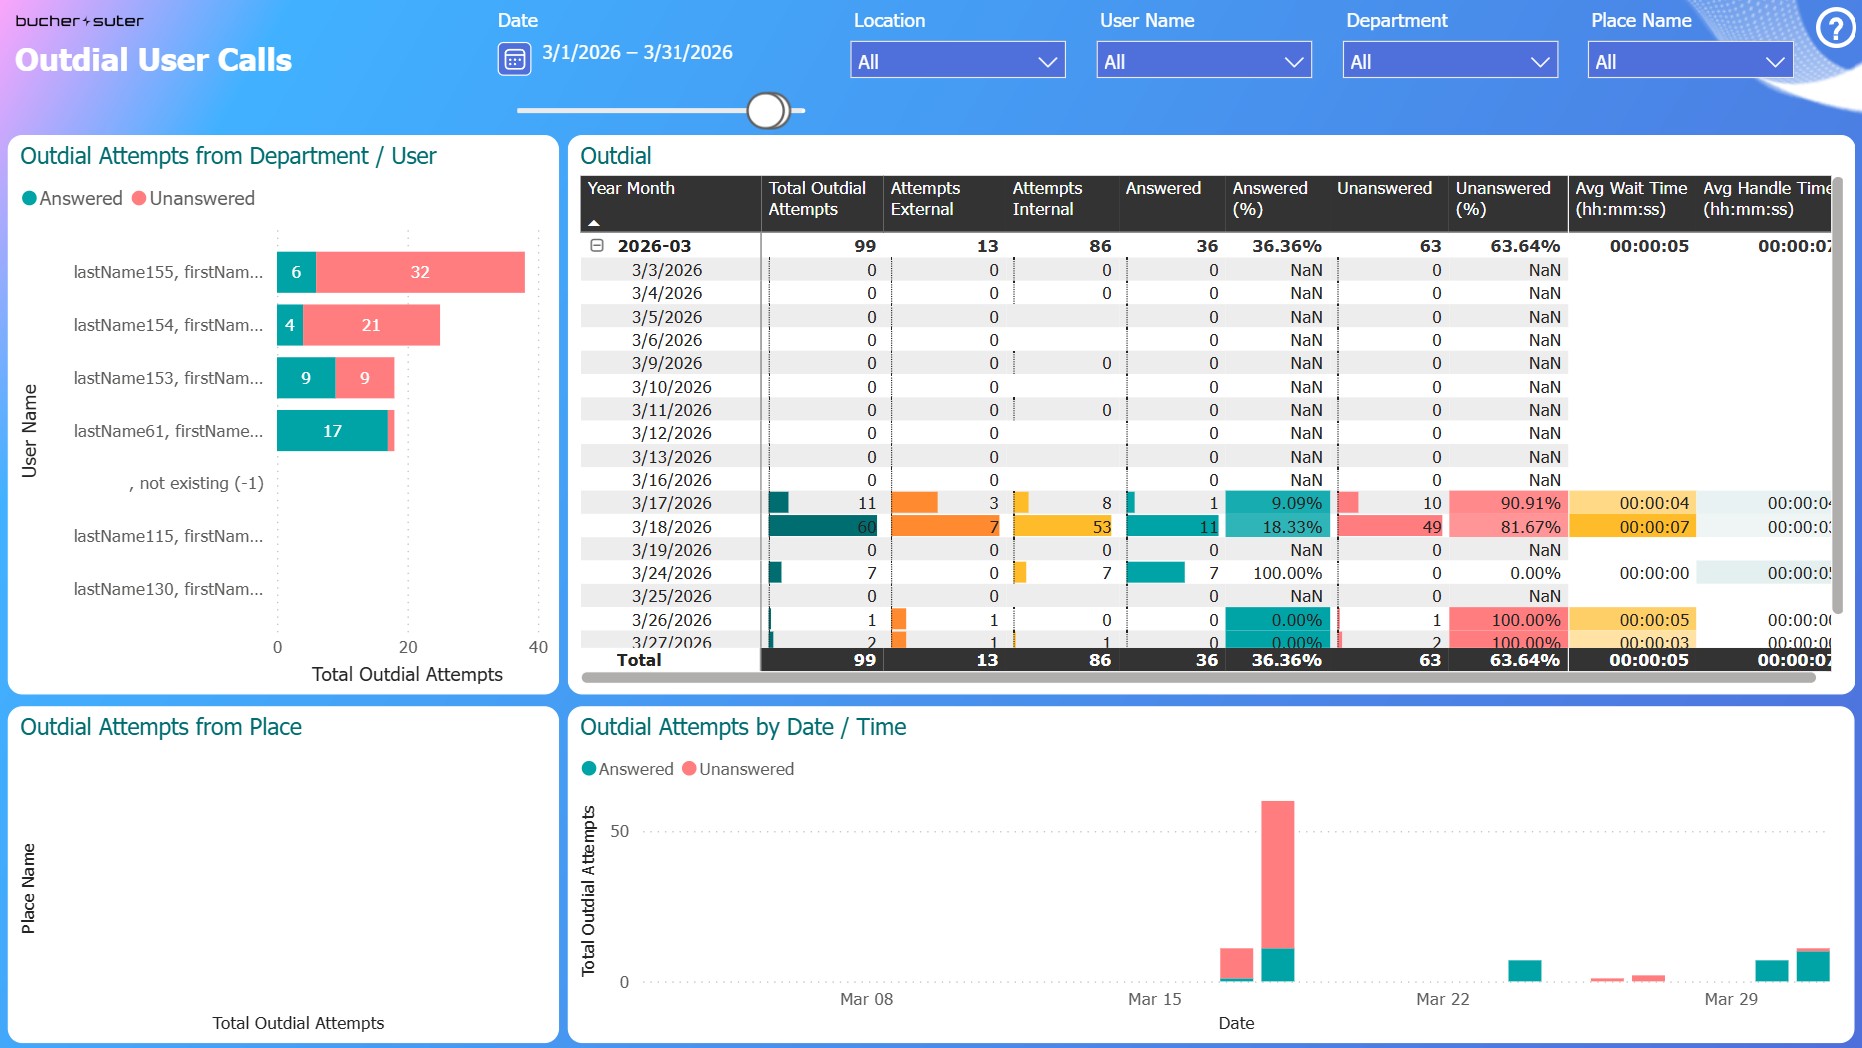Click the lastName115 user axis label
The image size is (1862, 1048).
pyautogui.click(x=168, y=536)
